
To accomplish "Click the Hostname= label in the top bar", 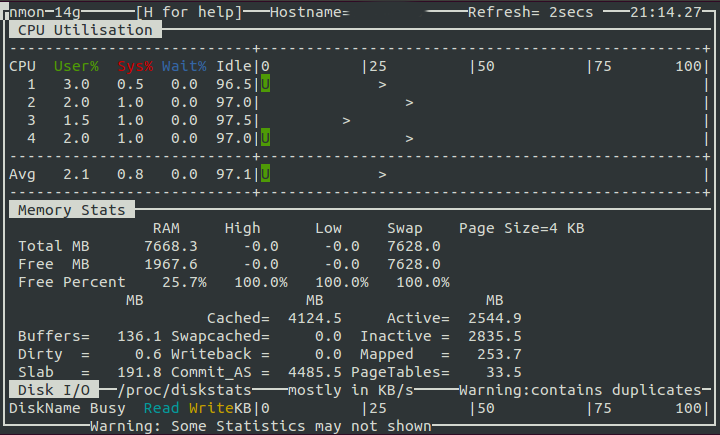I will coord(305,12).
